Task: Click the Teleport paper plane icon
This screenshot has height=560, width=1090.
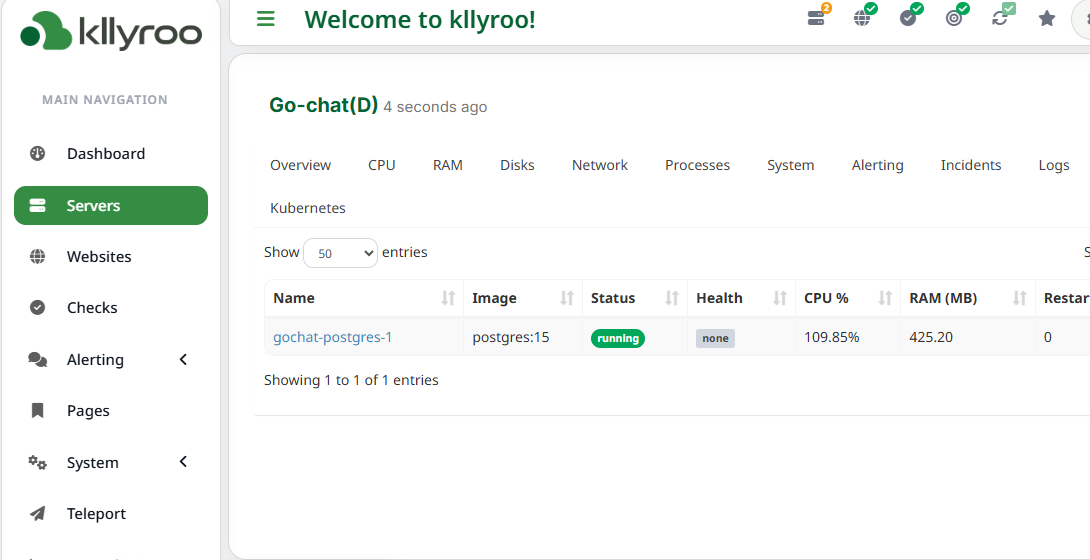Action: (38, 513)
